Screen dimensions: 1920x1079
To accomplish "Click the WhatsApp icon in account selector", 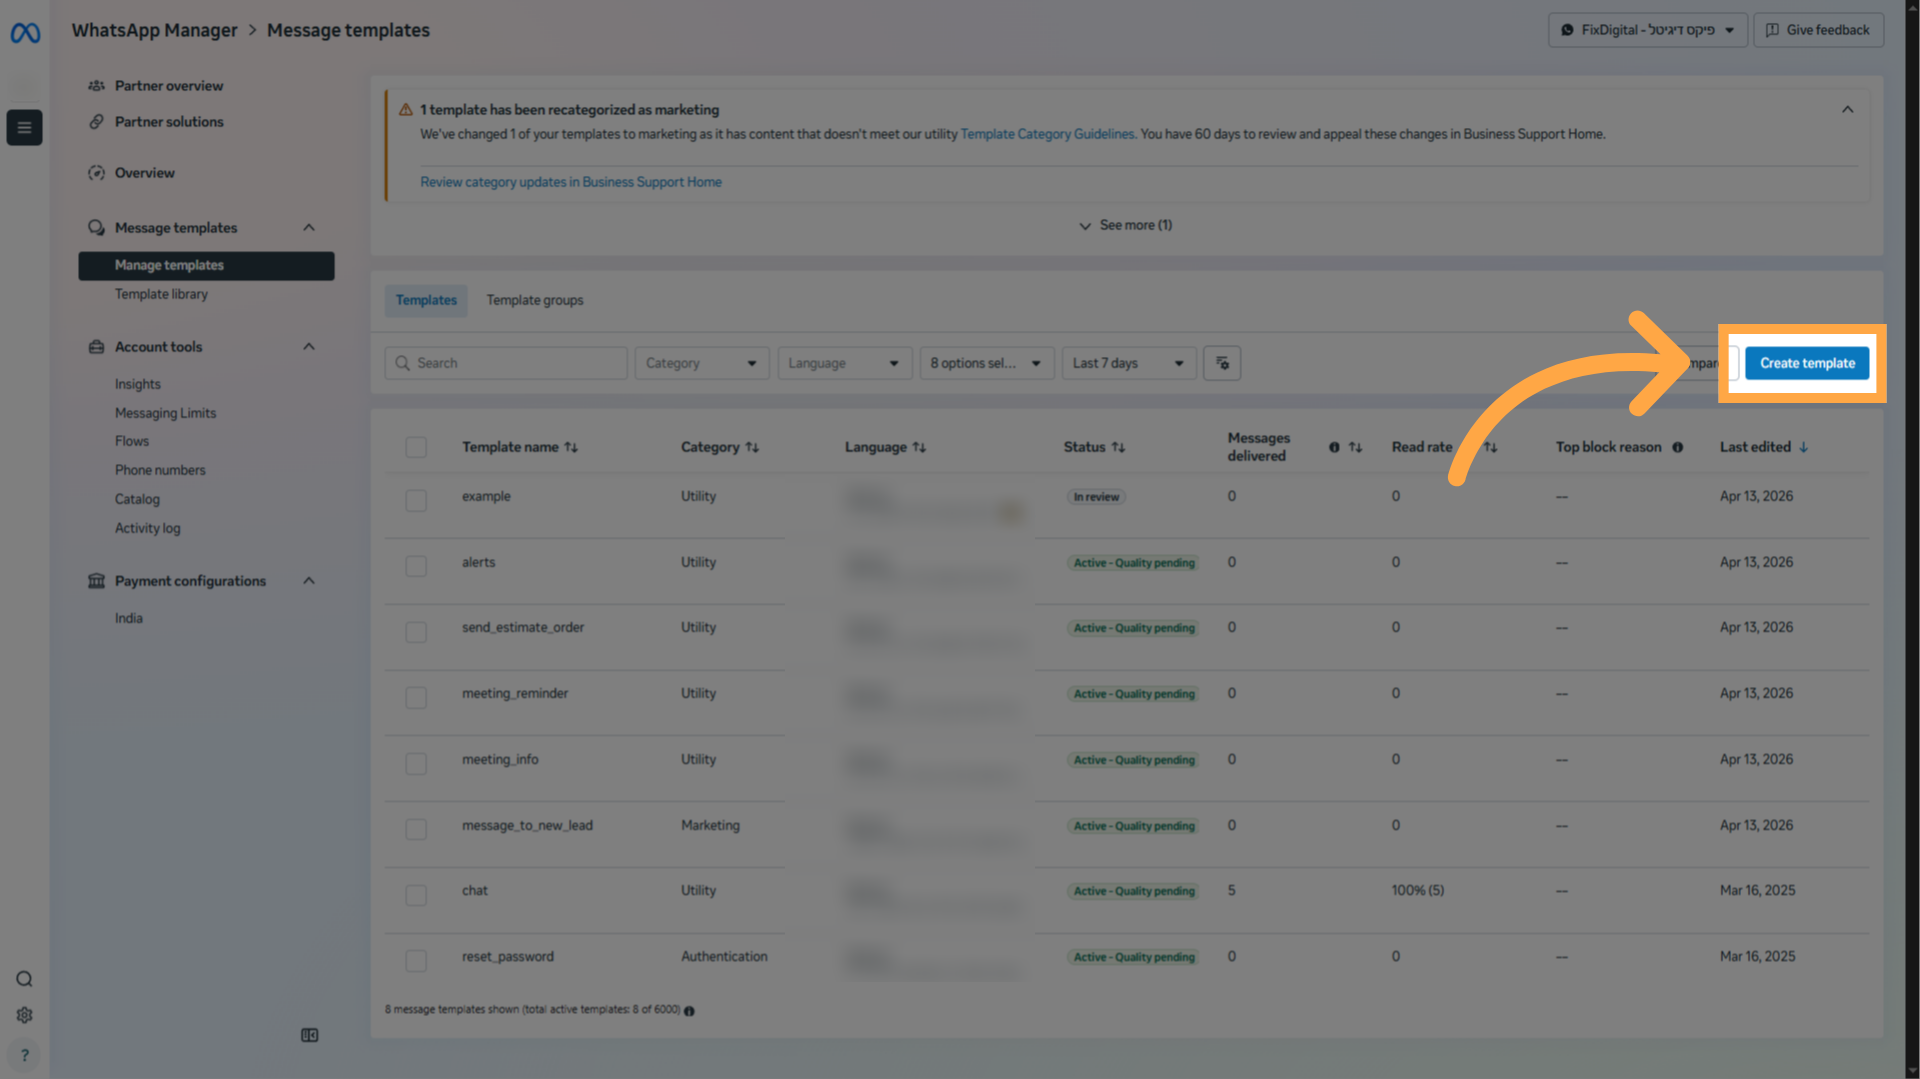I will click(x=1567, y=30).
